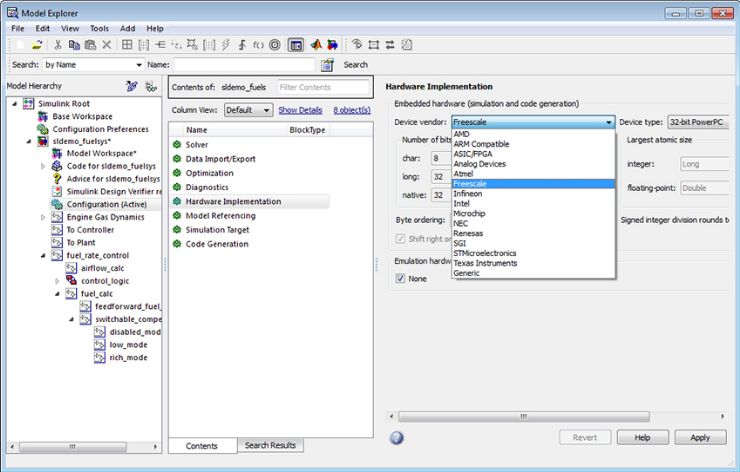
Task: Click the first icon in Model Hierarchy header
Action: coord(132,86)
